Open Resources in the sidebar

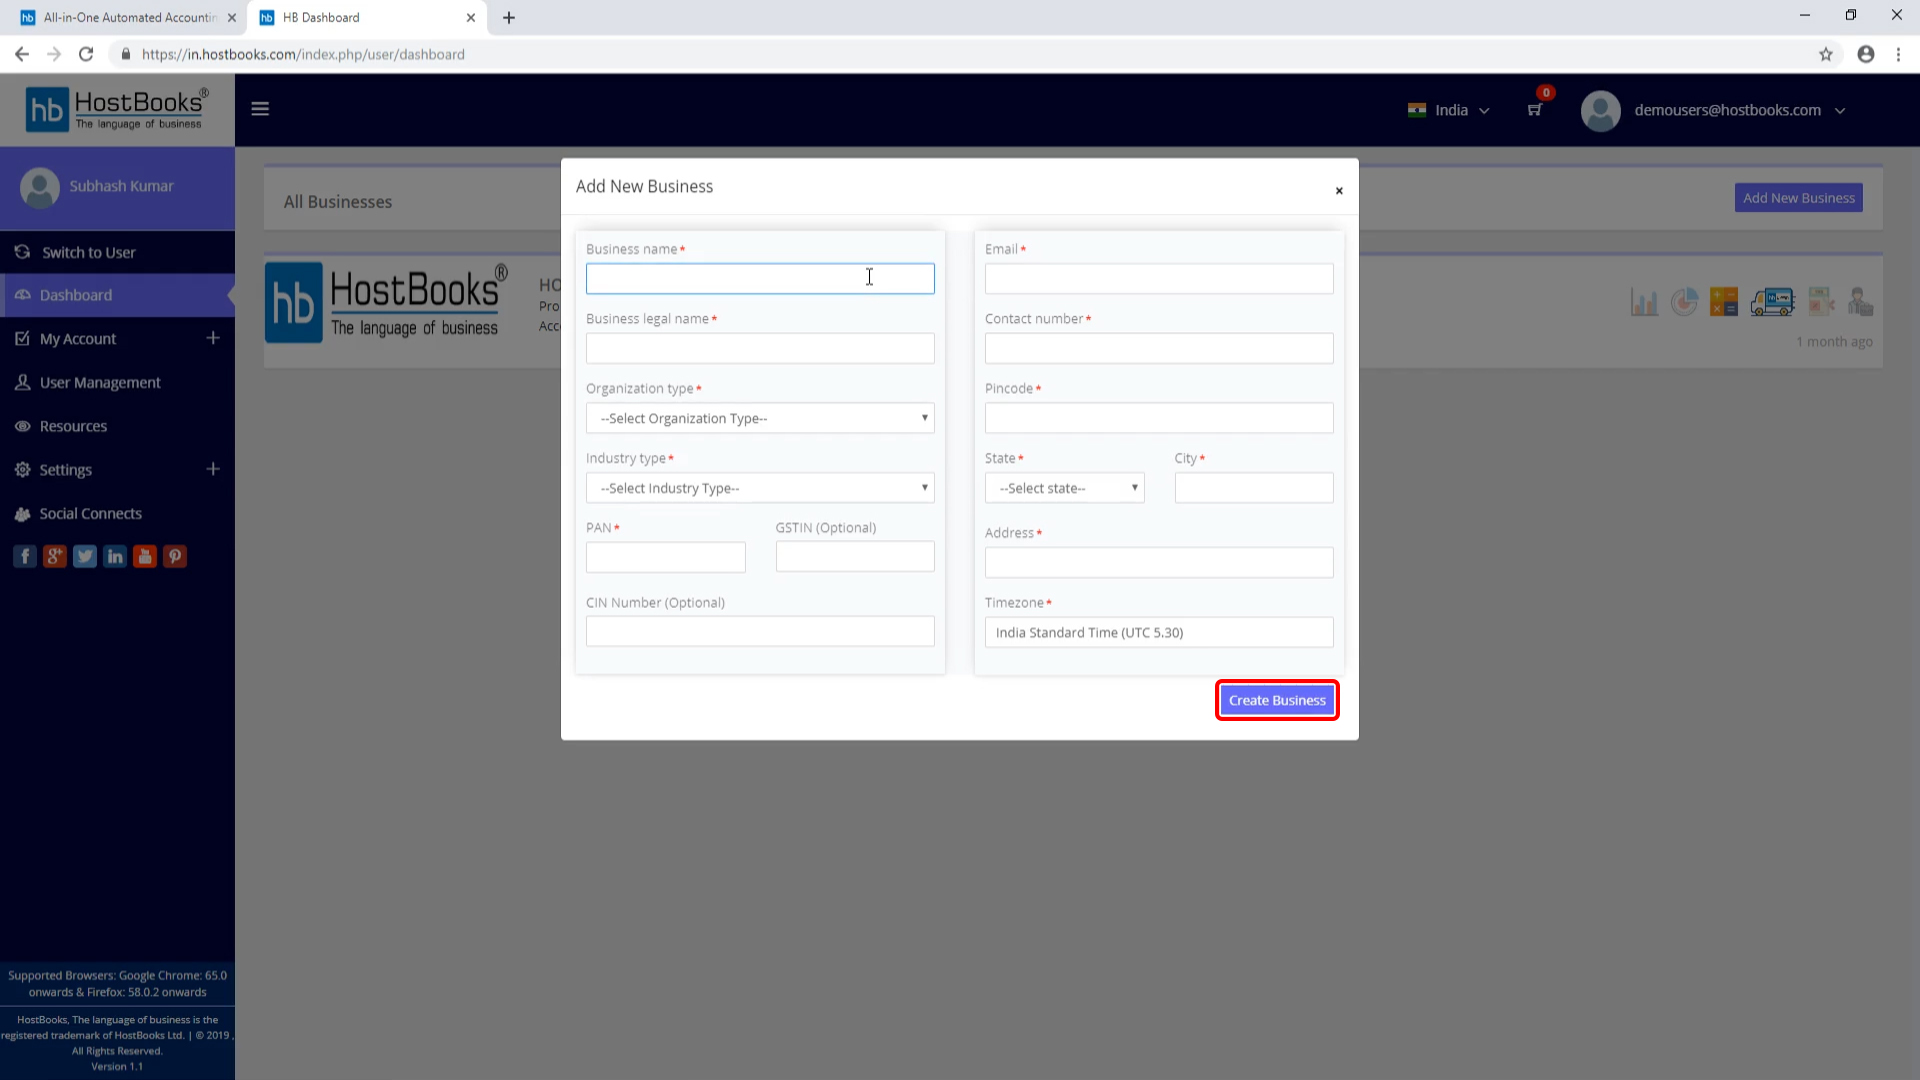coord(73,426)
